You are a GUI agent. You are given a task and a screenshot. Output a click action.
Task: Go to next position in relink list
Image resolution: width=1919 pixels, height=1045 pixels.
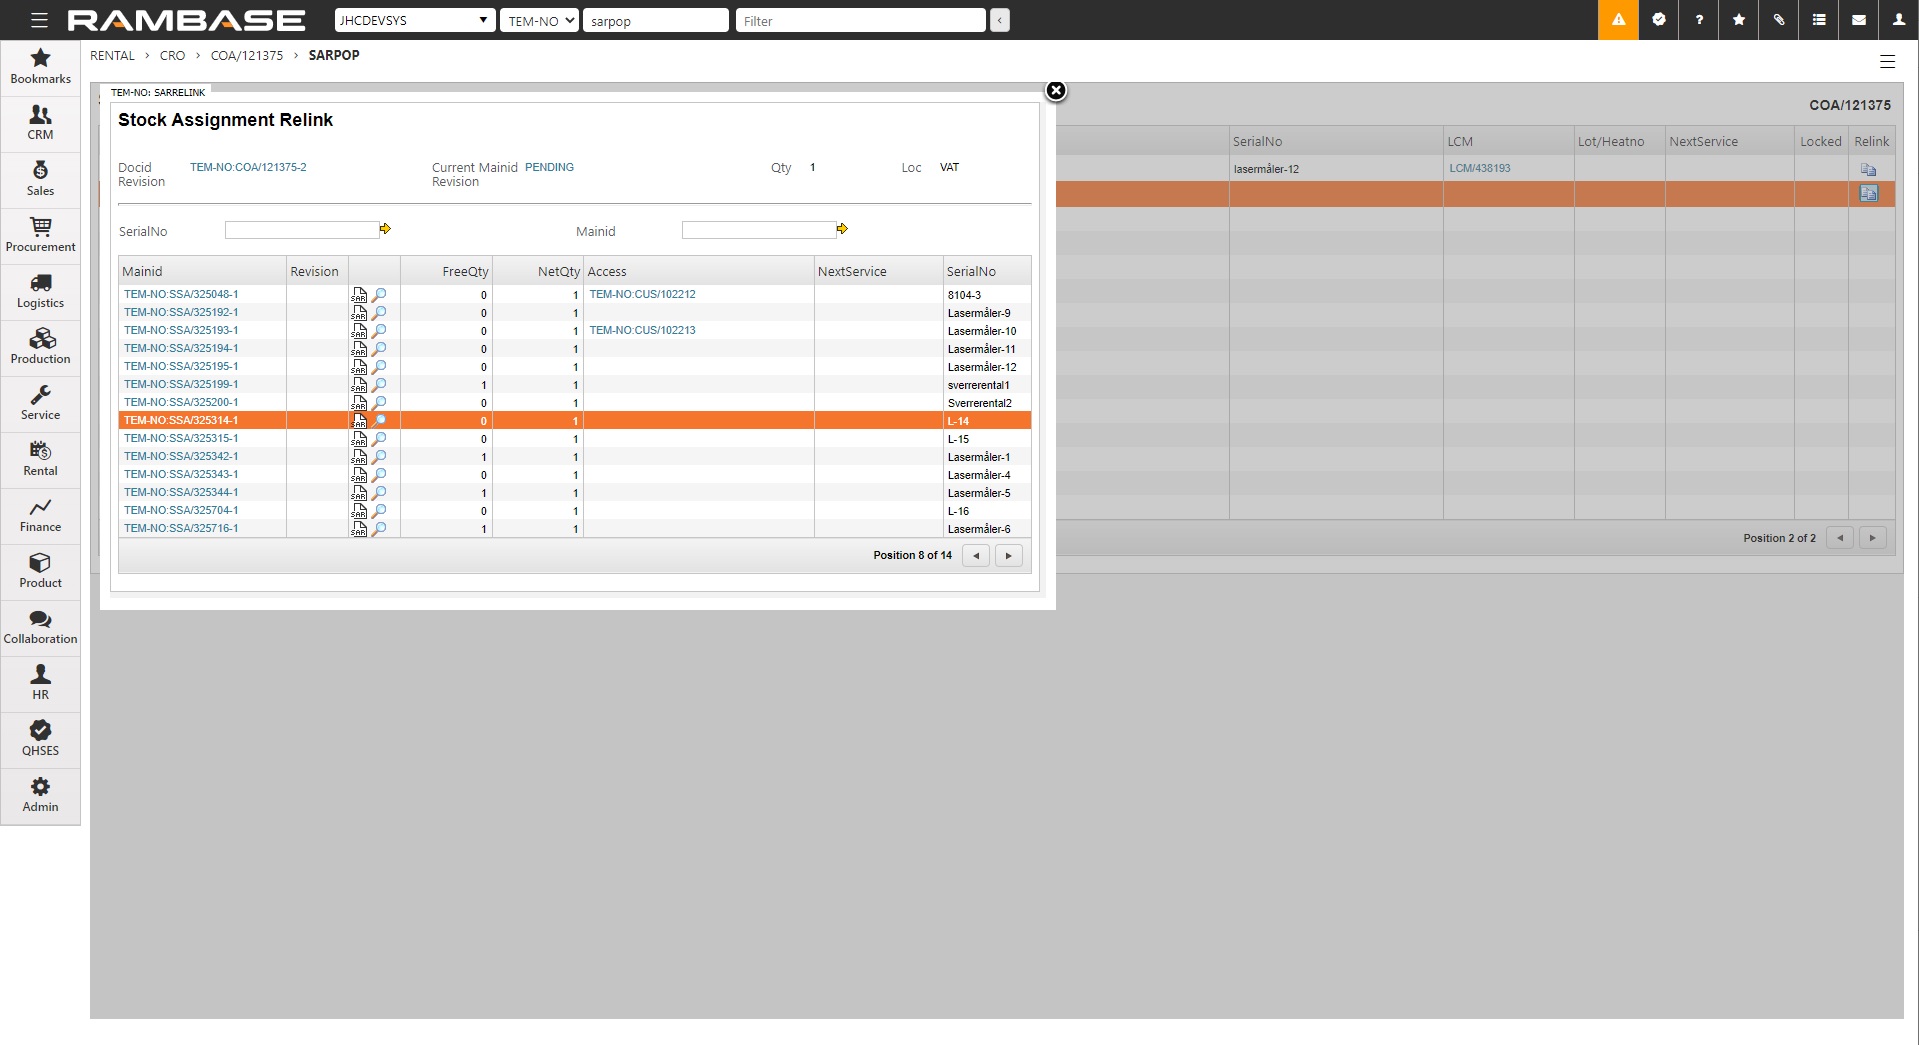point(1008,556)
